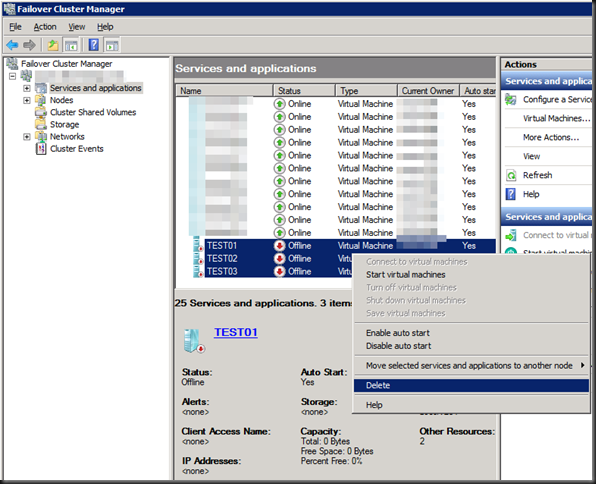This screenshot has width=596, height=484.
Task: Click the Networks tree icon
Action: tap(41, 136)
